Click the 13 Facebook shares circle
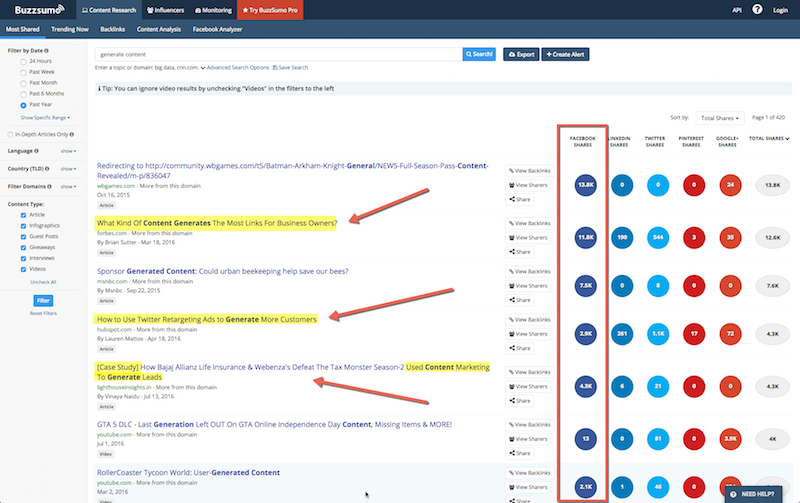This screenshot has width=800, height=503. [x=586, y=439]
